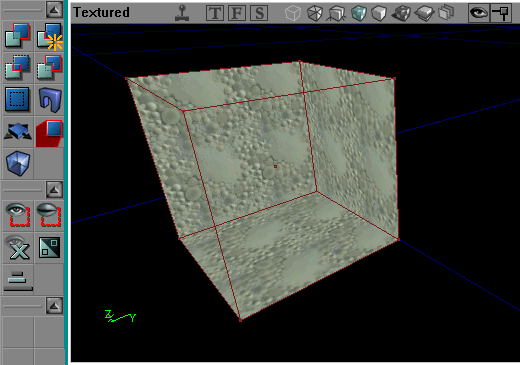Click the faded Perspective cube icon
The width and height of the screenshot is (520, 365).
point(293,13)
